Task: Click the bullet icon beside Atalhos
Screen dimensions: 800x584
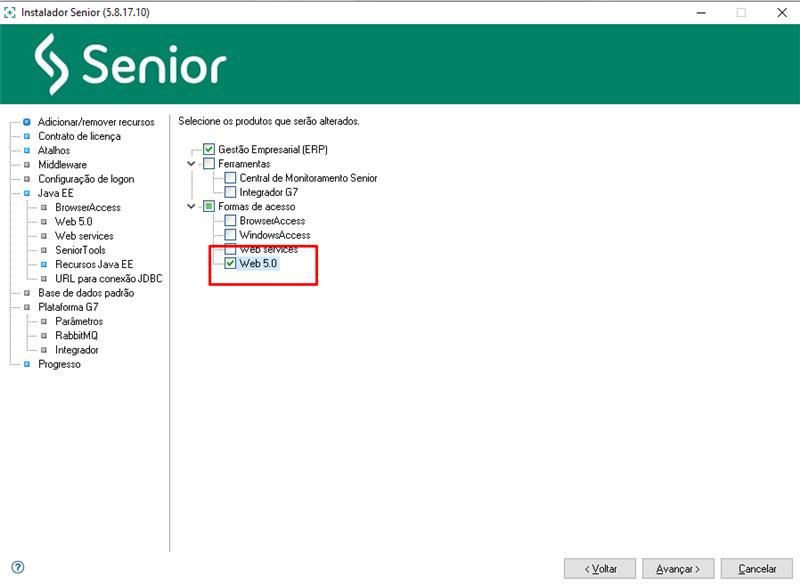Action: click(27, 150)
